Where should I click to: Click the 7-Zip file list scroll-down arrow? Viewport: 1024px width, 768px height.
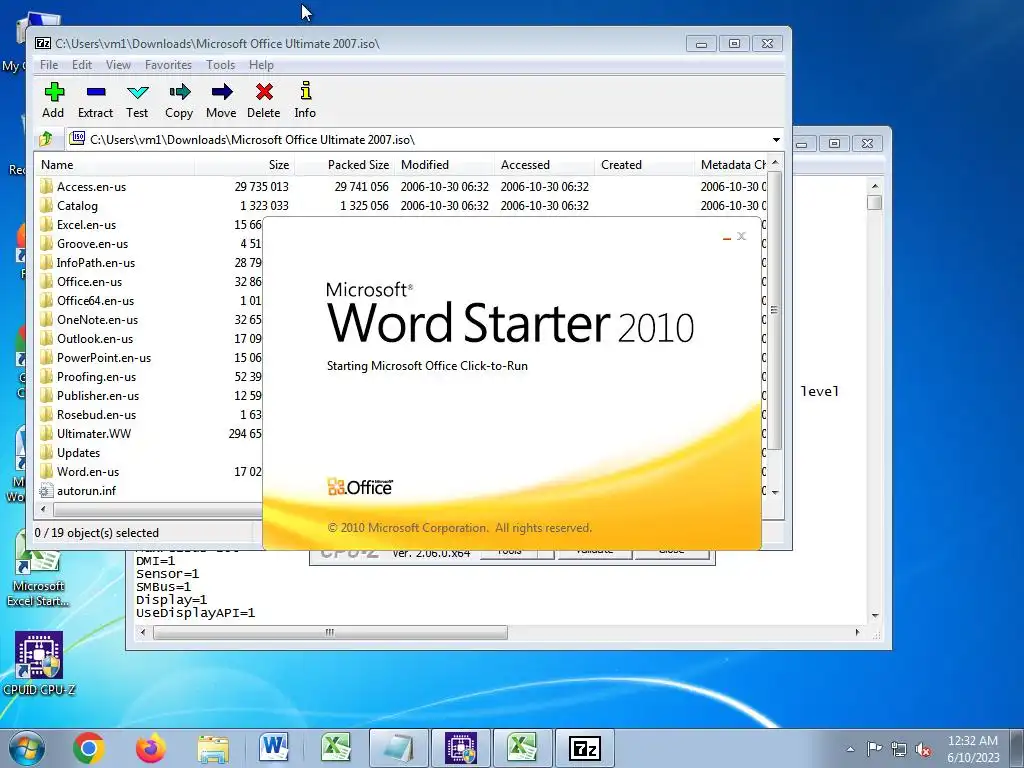[775, 492]
